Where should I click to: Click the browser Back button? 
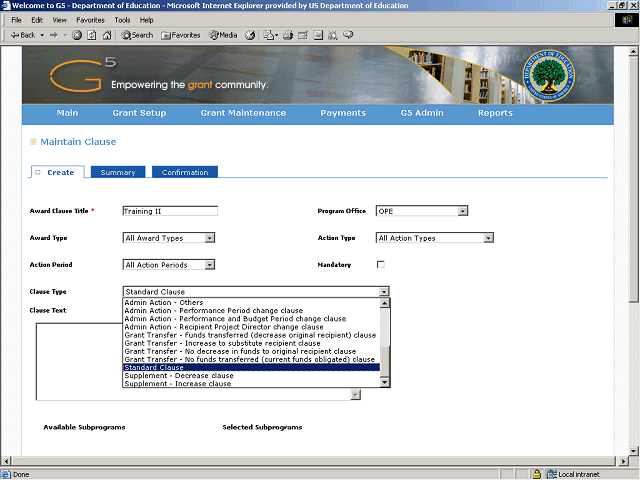pos(23,35)
